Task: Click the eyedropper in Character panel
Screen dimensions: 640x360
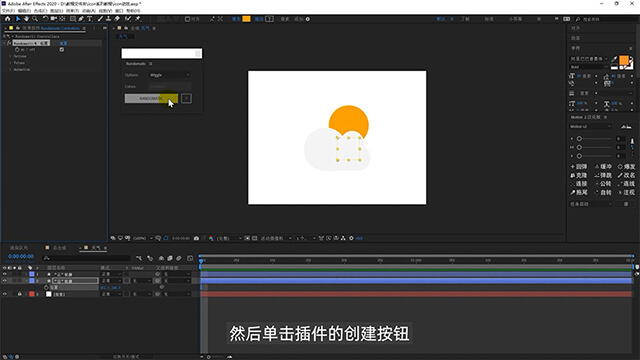Action: click(614, 59)
